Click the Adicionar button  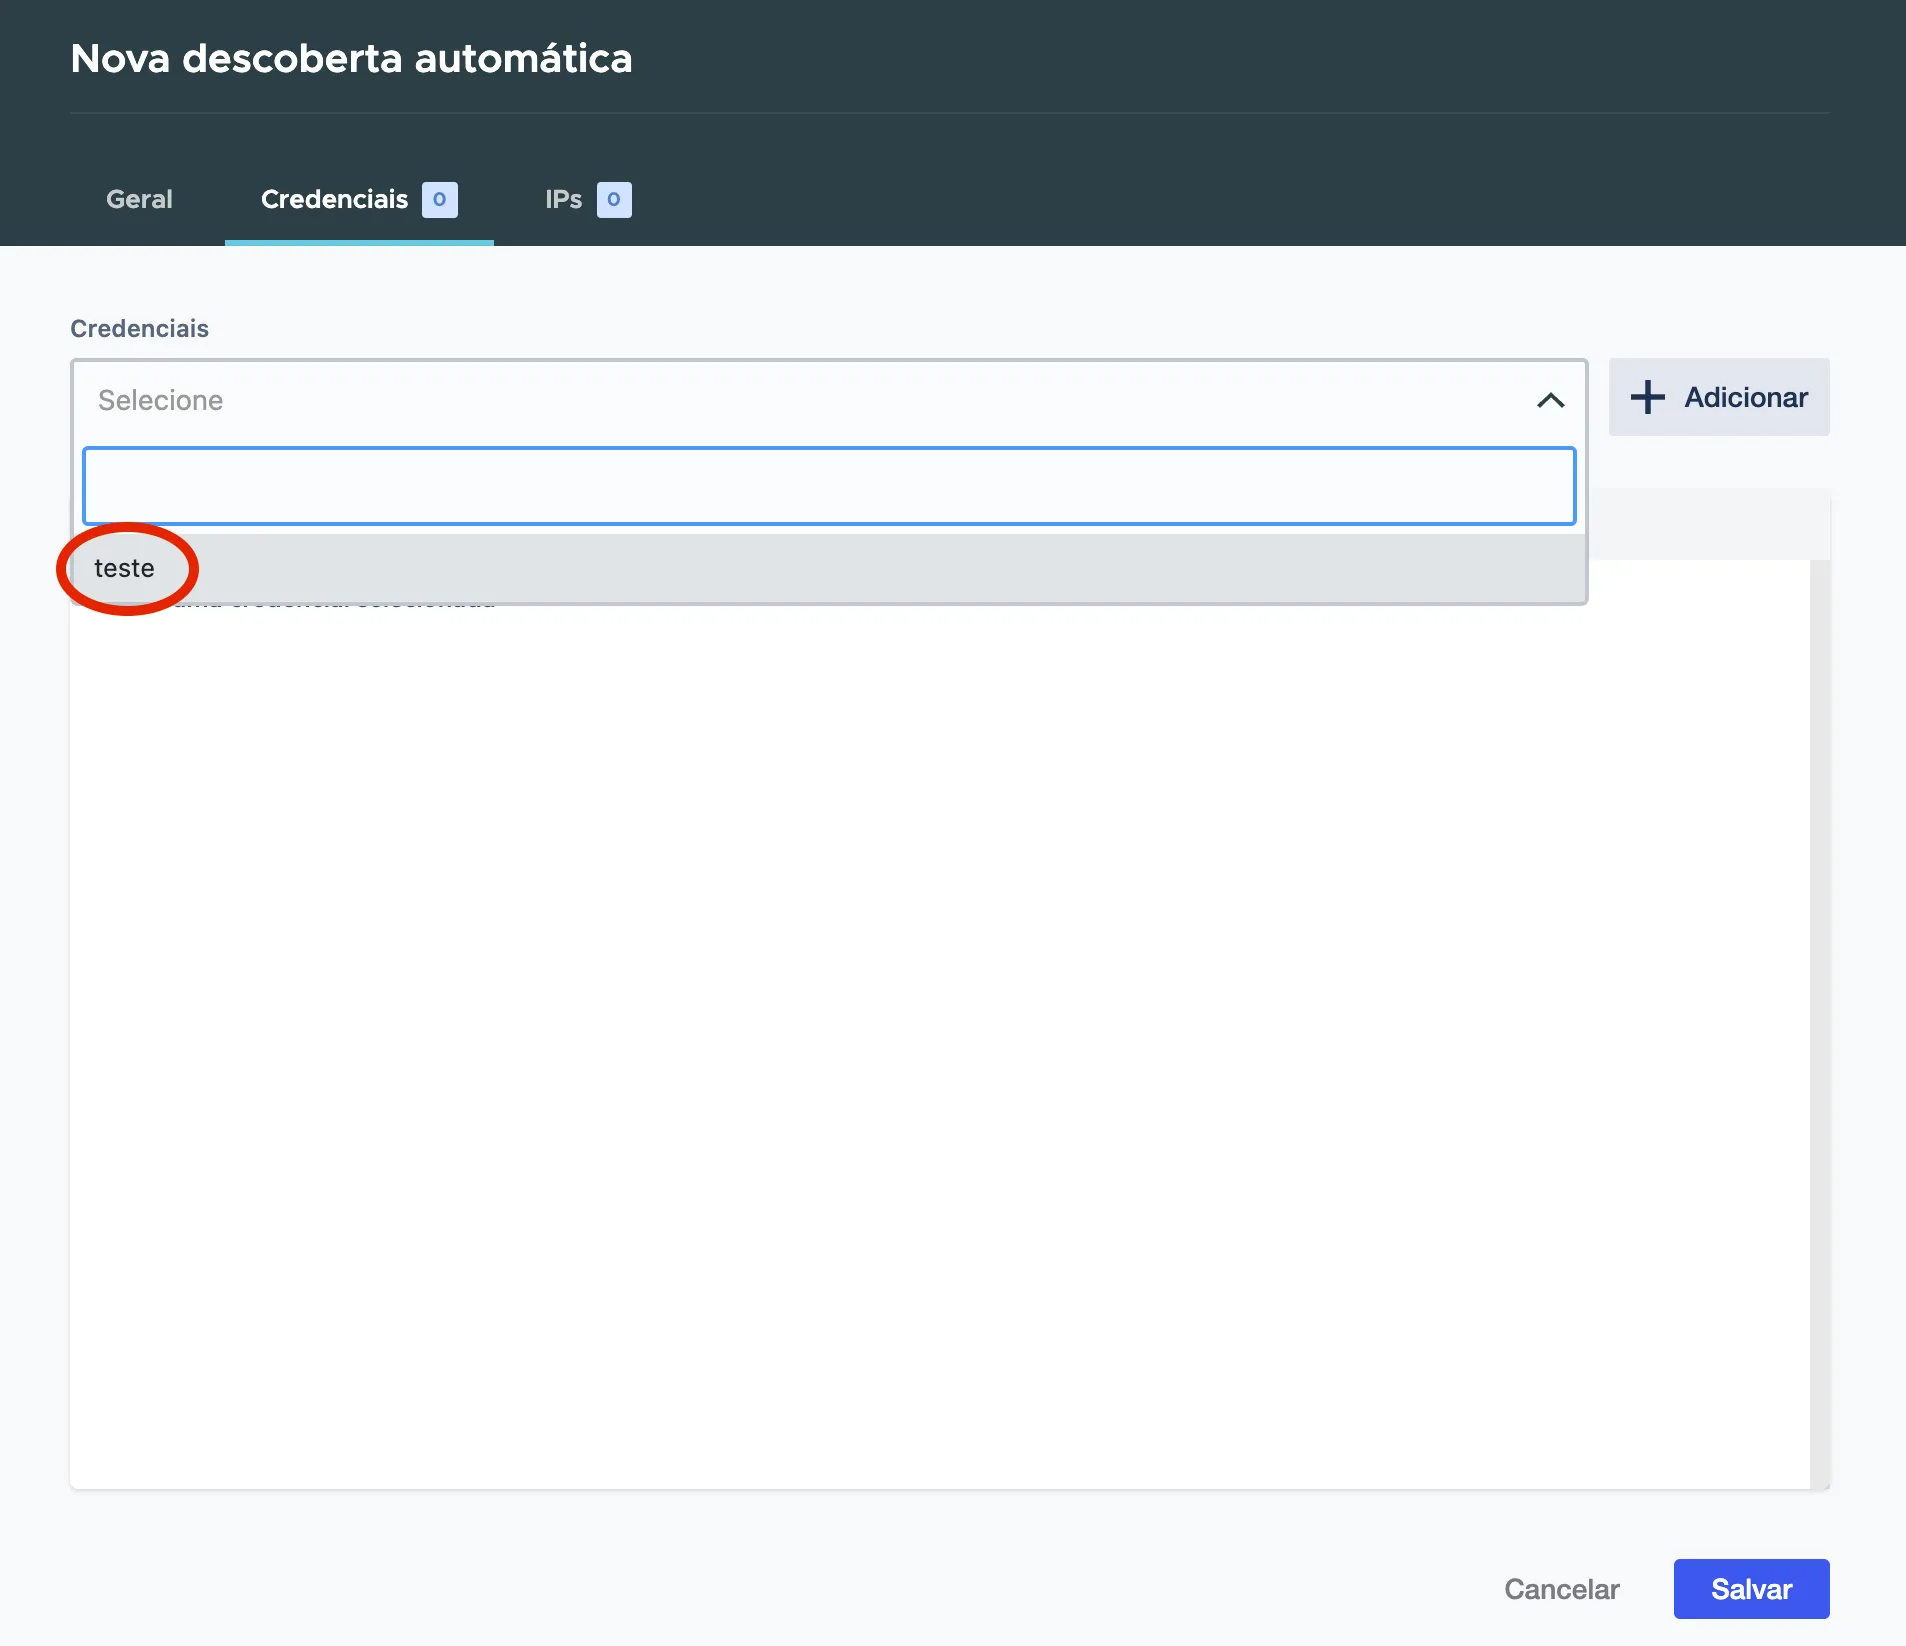coord(1719,397)
